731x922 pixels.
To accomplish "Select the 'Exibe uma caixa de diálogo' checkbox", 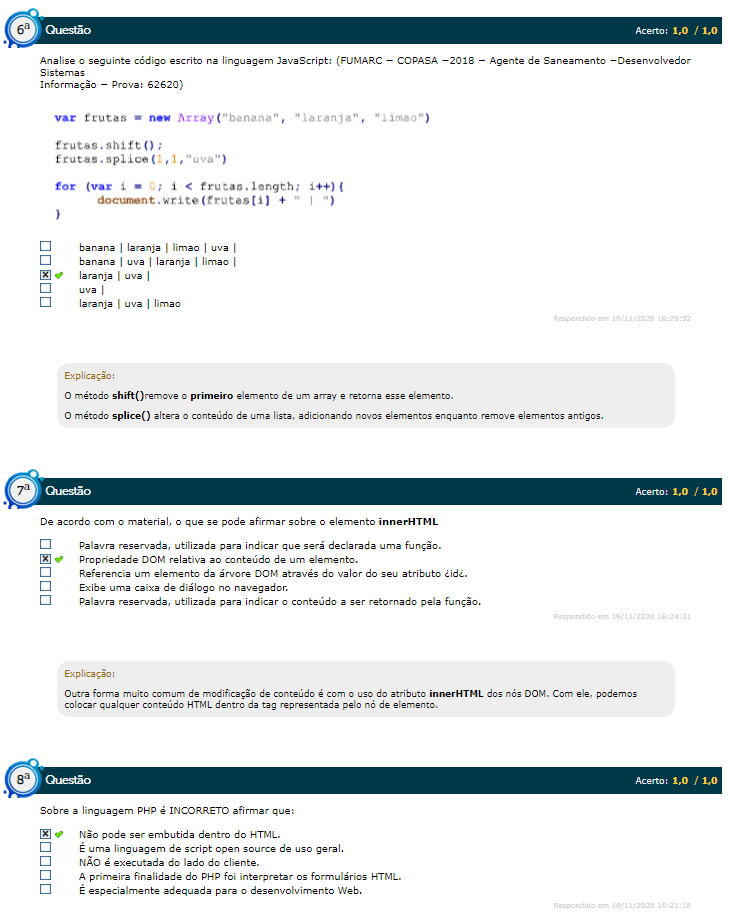I will click(45, 587).
